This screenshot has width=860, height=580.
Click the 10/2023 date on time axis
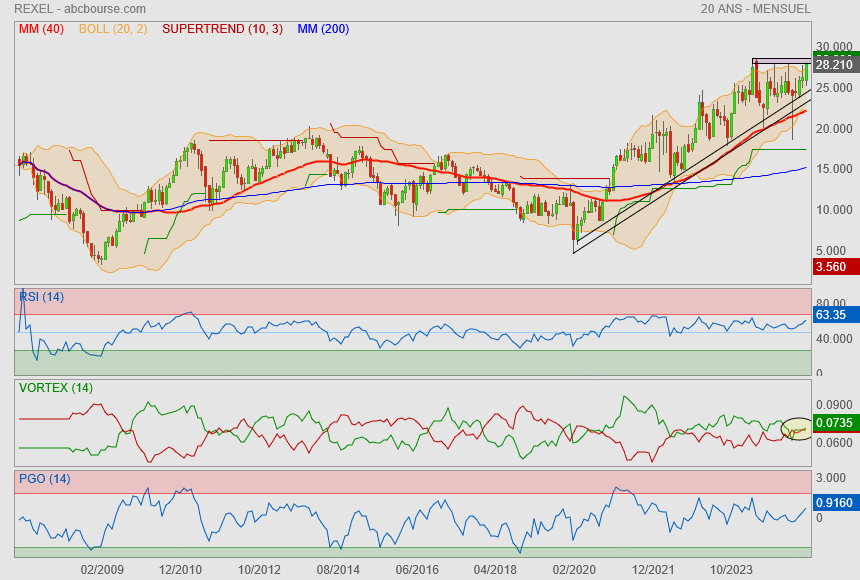pos(731,569)
